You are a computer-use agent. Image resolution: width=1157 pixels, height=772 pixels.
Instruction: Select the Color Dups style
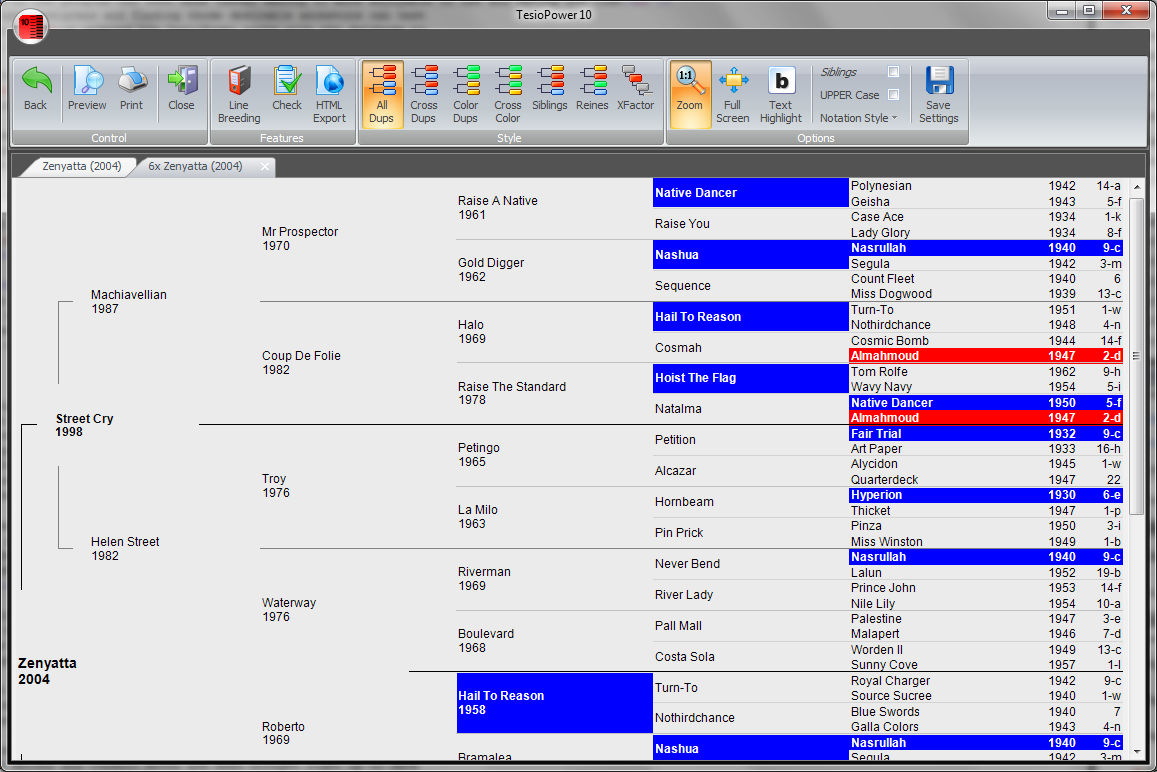point(466,94)
